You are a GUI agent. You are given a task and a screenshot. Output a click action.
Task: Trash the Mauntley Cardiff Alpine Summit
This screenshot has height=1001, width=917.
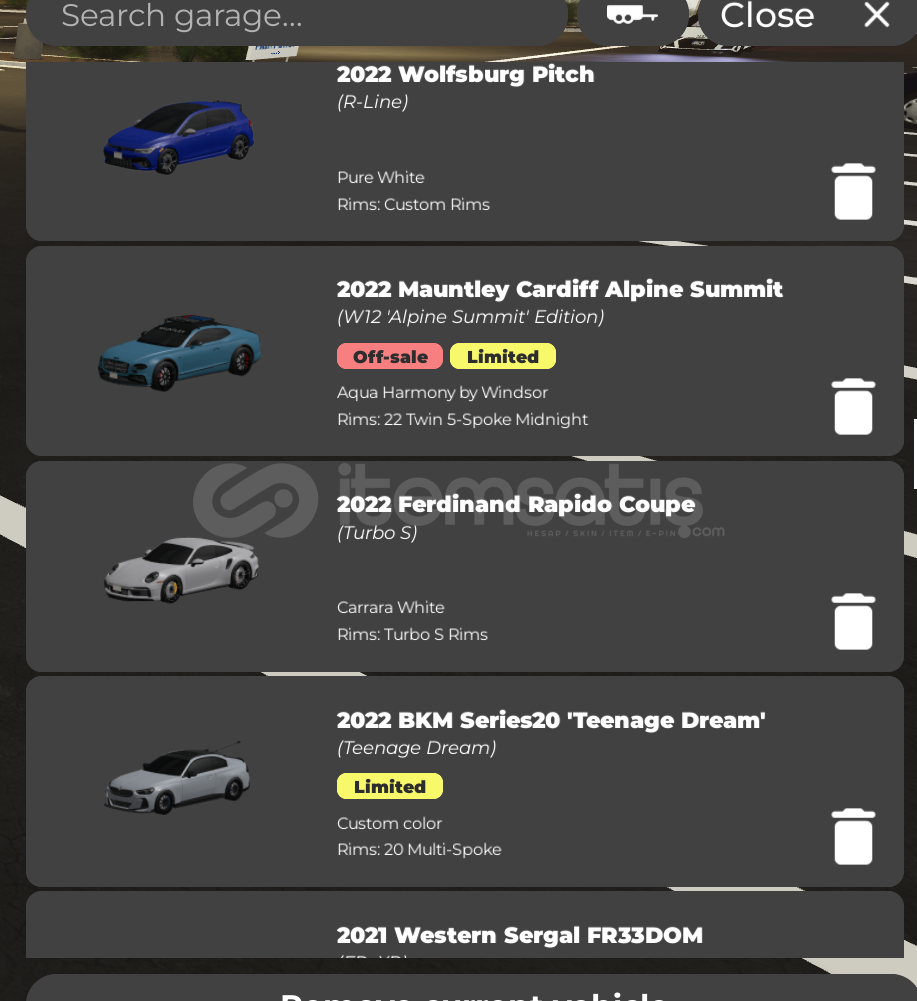(853, 407)
